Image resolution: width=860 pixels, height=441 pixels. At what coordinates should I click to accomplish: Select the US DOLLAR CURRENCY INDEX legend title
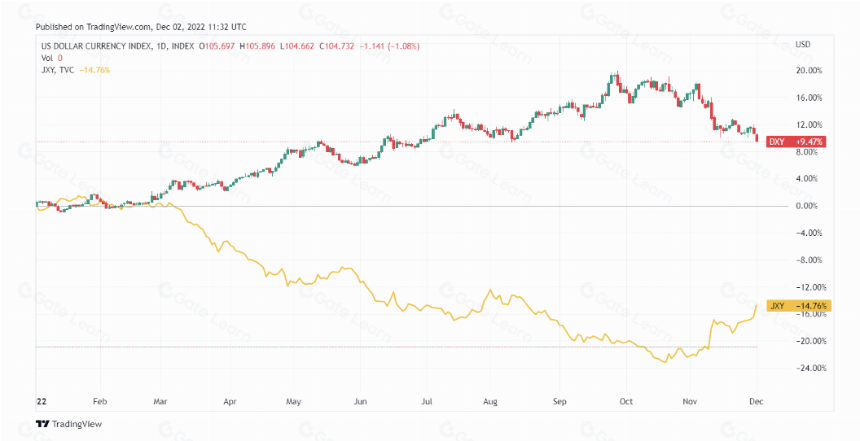click(x=96, y=47)
